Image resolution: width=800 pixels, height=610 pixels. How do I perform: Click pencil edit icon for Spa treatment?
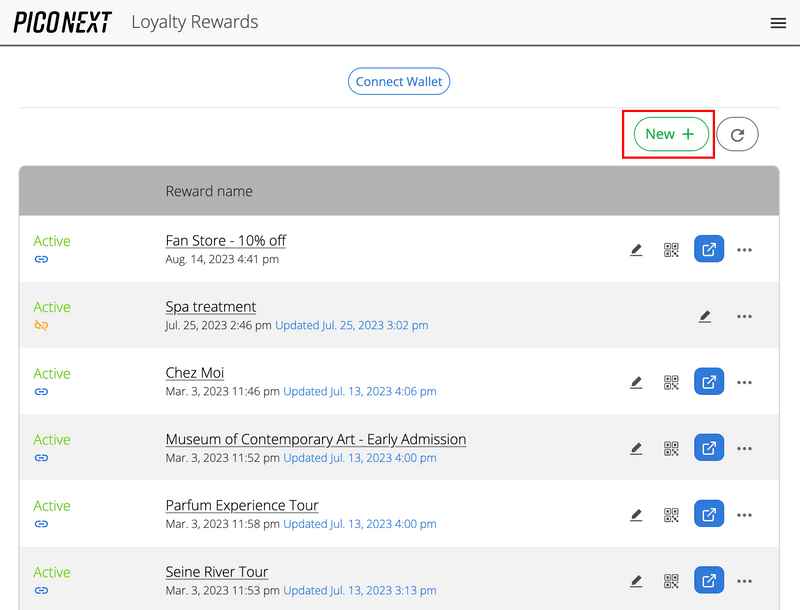coord(705,316)
